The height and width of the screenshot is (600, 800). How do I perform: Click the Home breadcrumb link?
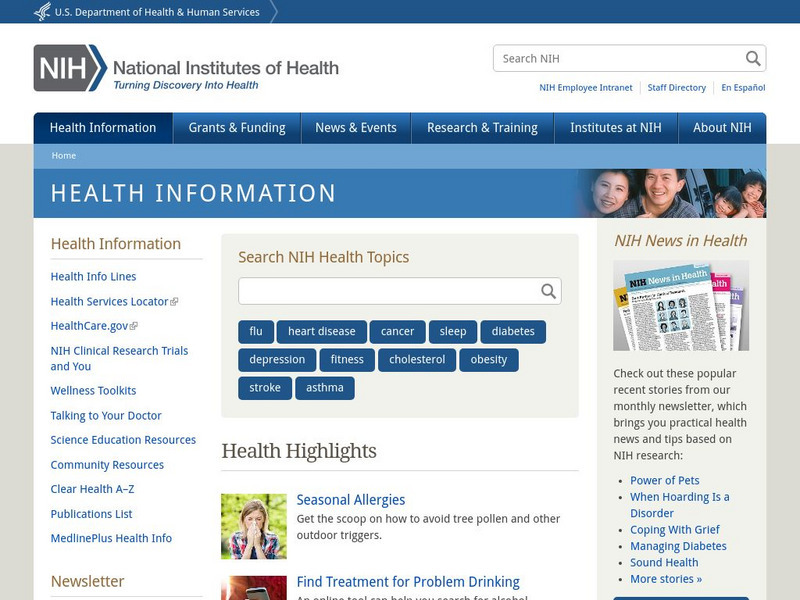tap(64, 156)
